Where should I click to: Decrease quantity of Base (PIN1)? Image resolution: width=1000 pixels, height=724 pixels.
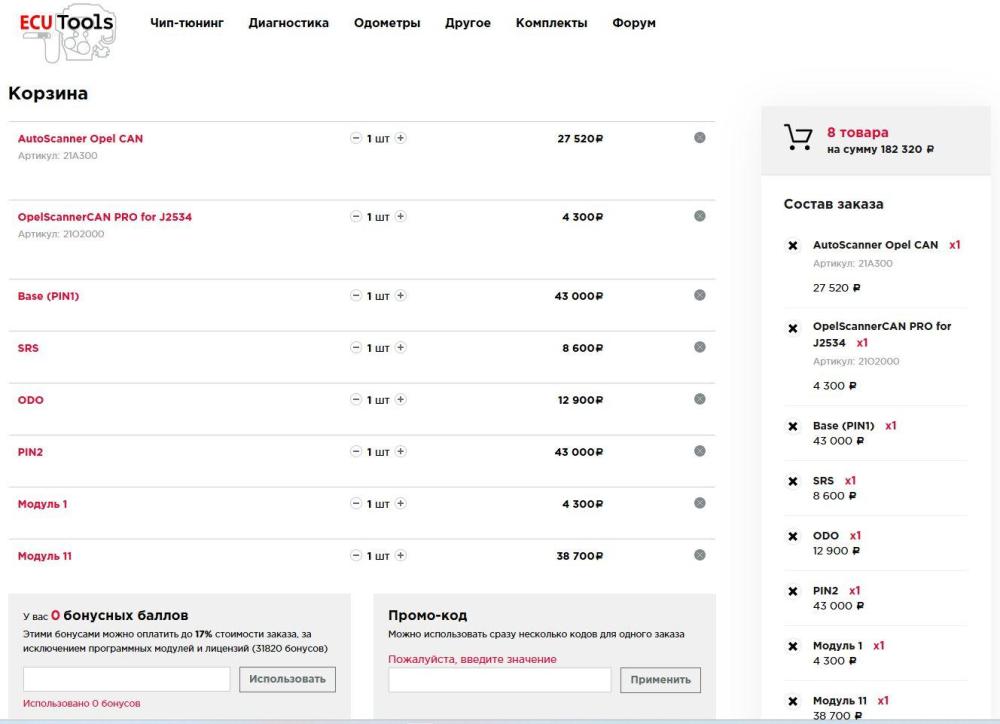(356, 295)
